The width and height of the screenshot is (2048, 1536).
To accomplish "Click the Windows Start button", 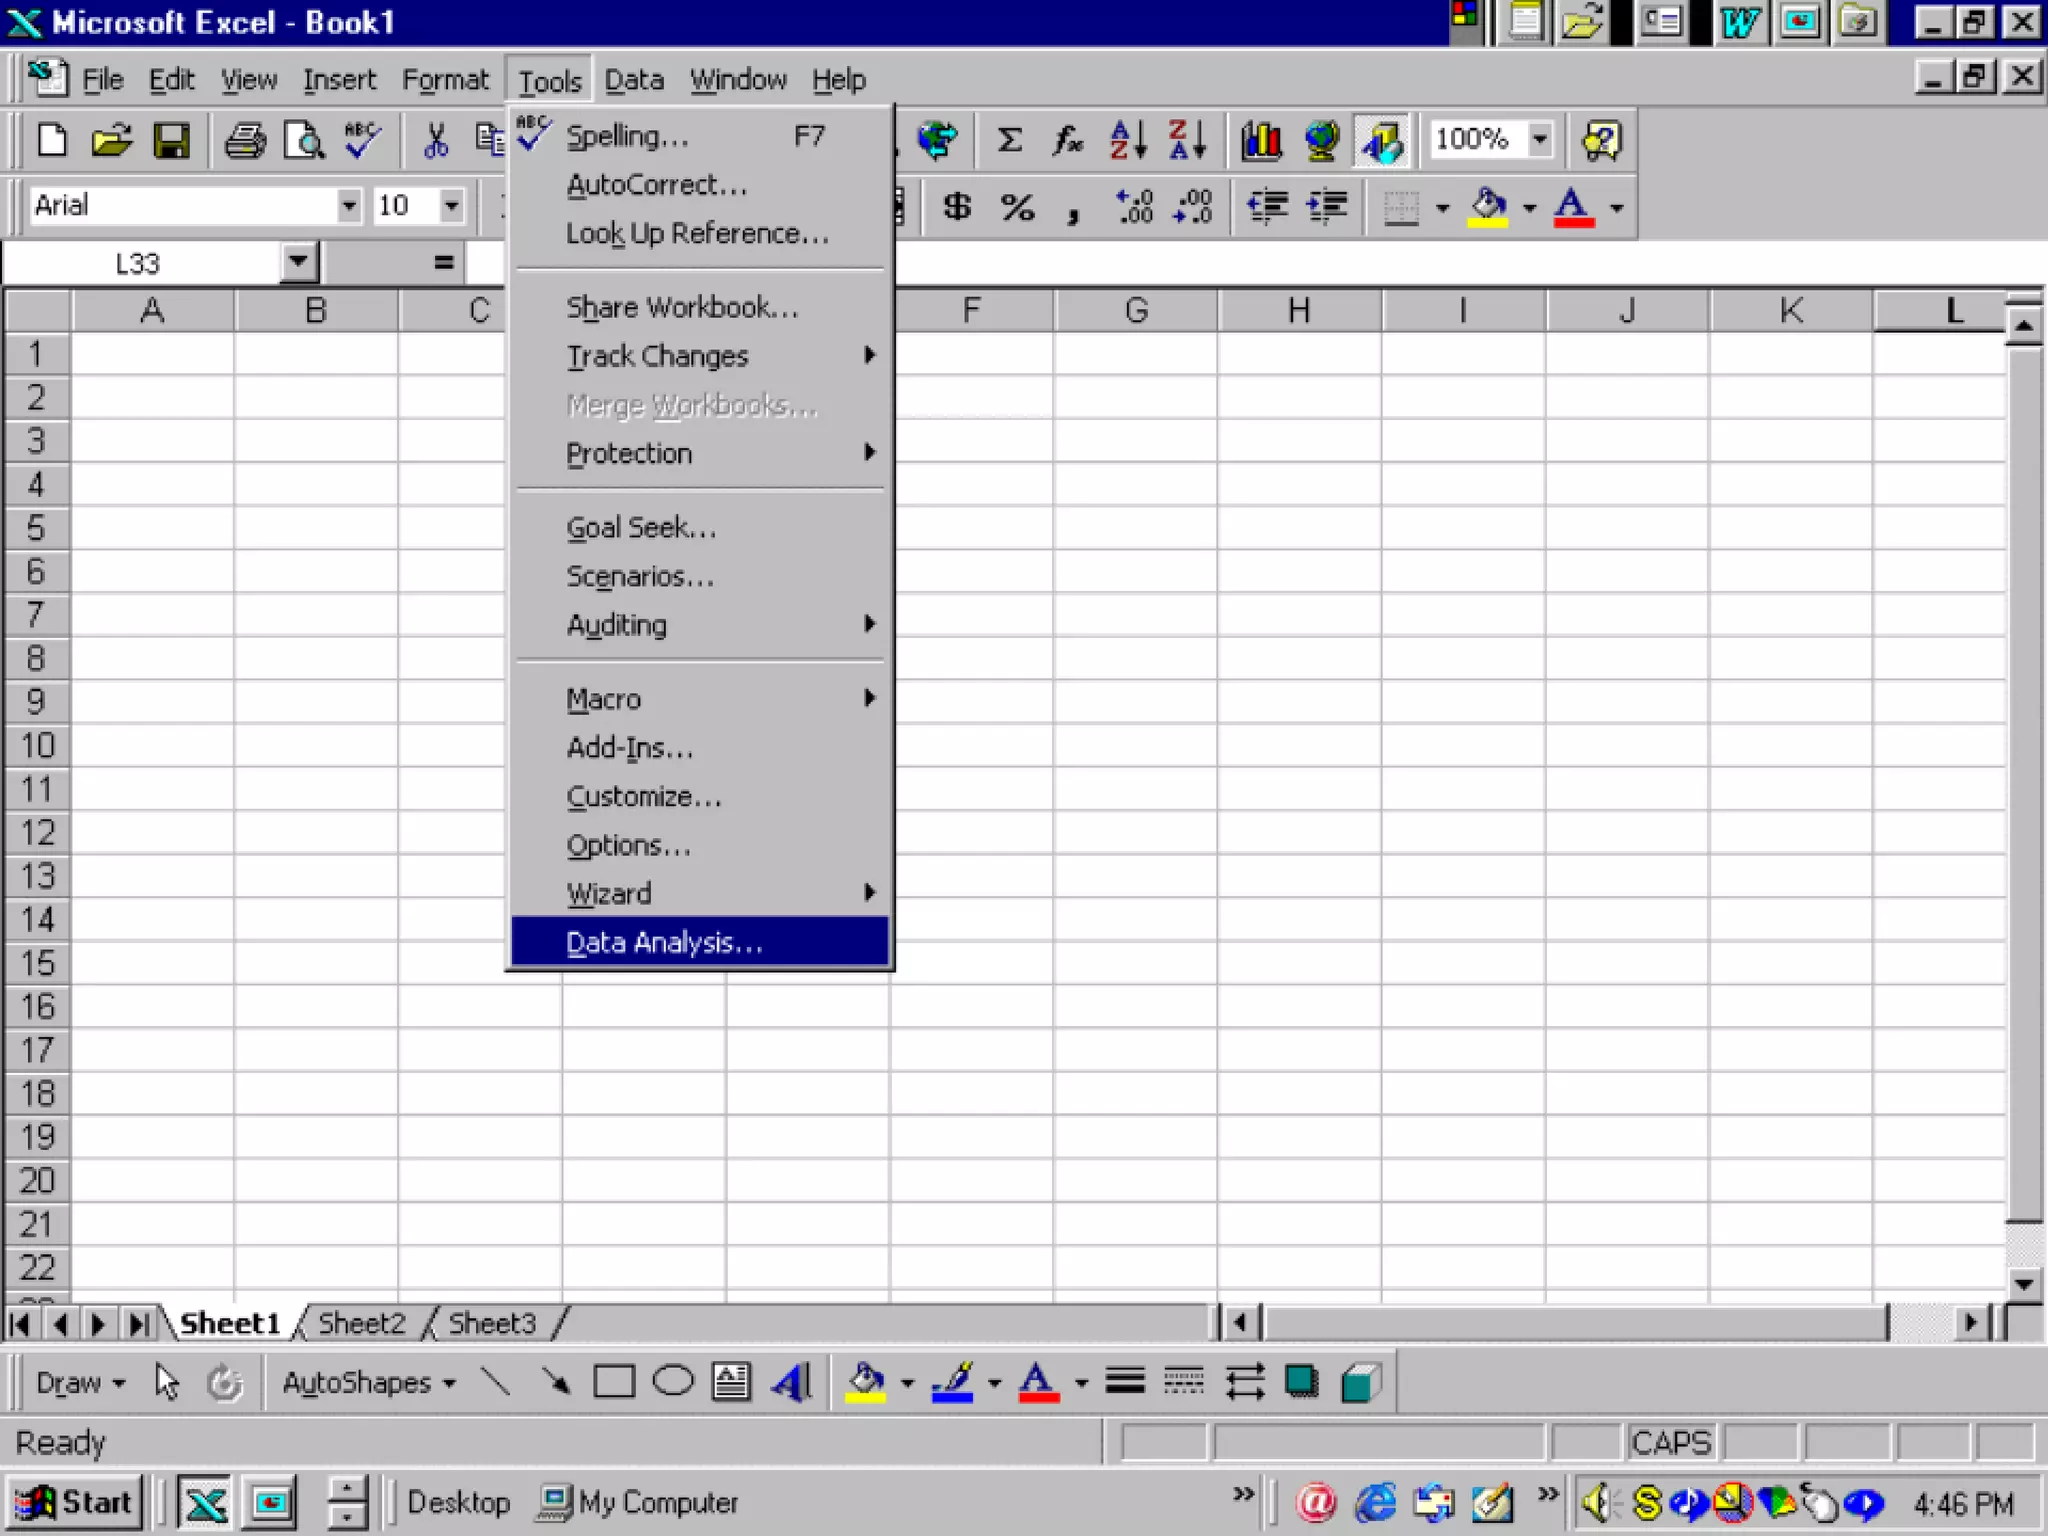I will click(75, 1502).
